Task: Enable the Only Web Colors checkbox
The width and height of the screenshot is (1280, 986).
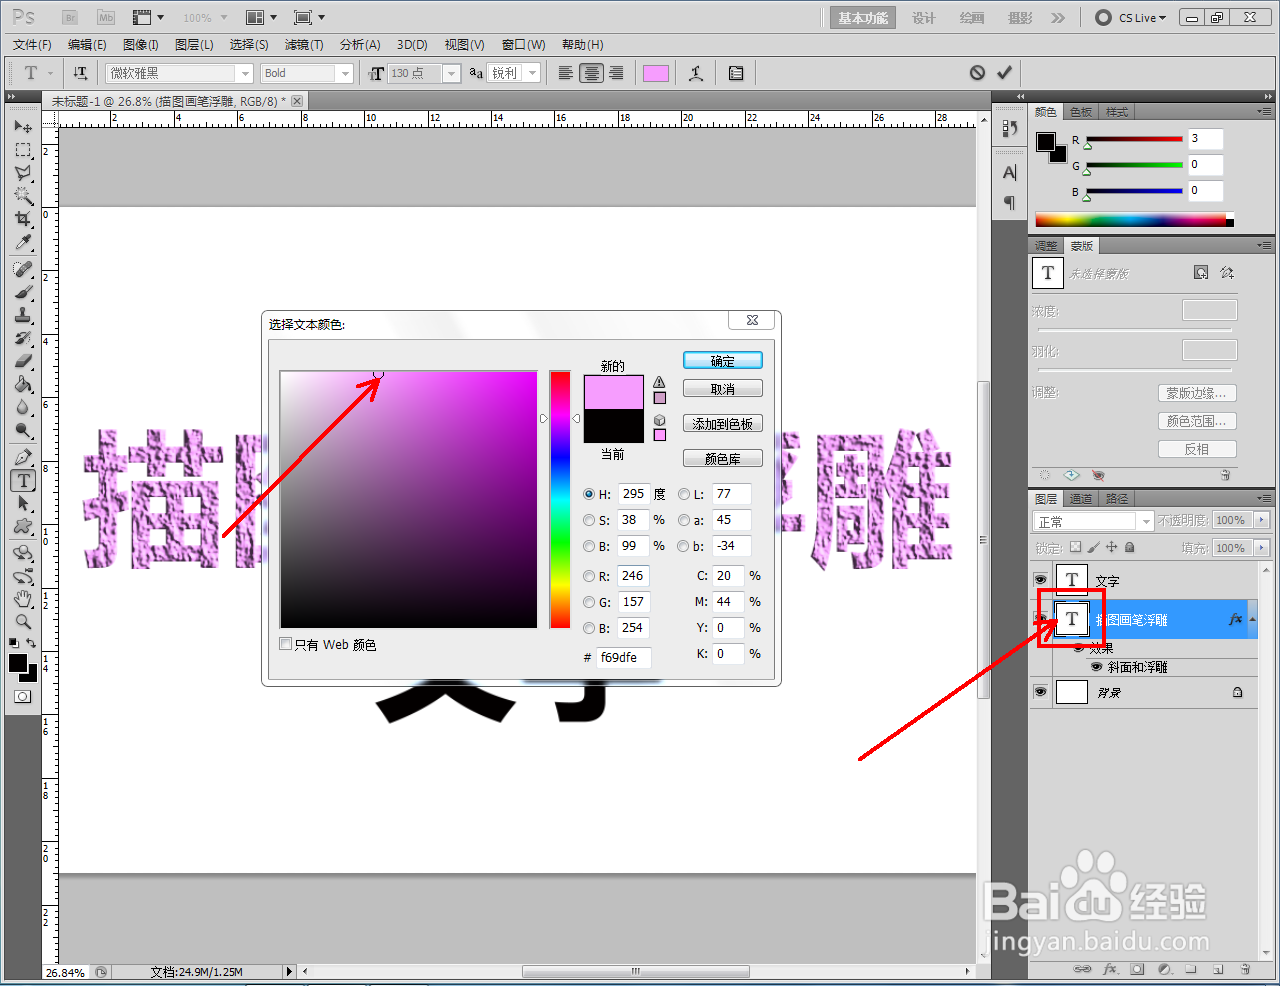Action: pyautogui.click(x=286, y=644)
